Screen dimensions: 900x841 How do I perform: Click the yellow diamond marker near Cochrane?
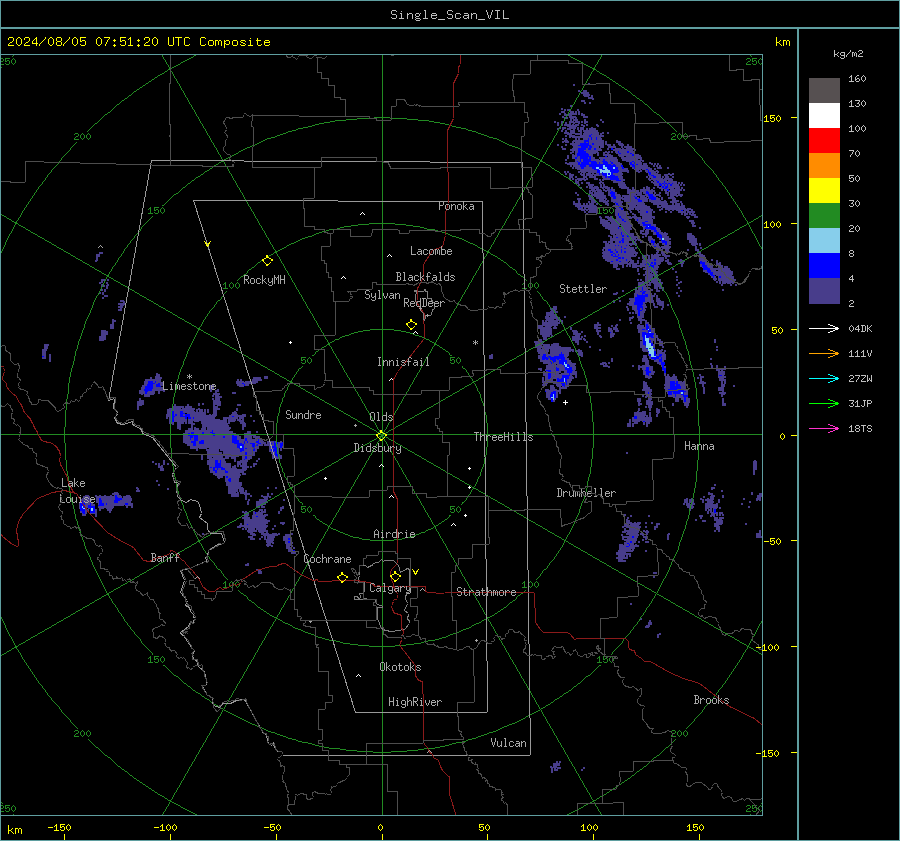tap(343, 578)
